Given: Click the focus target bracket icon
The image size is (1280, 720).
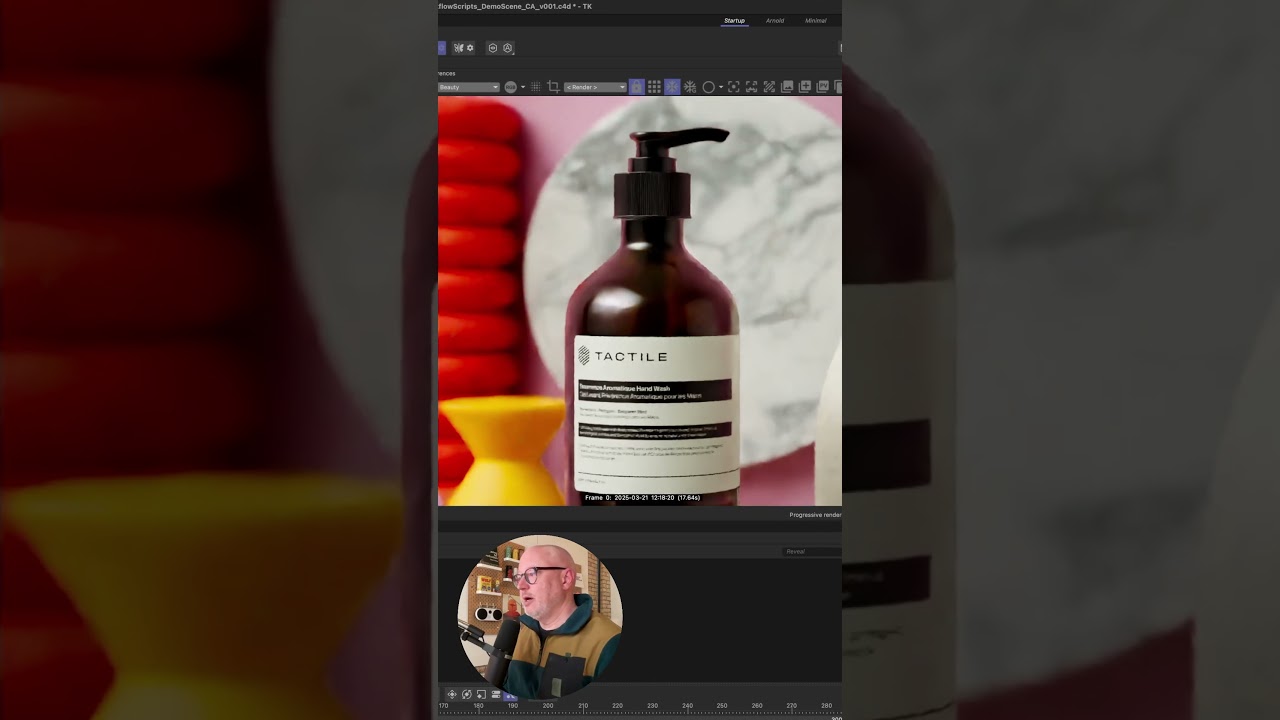Looking at the screenshot, I should (x=734, y=87).
